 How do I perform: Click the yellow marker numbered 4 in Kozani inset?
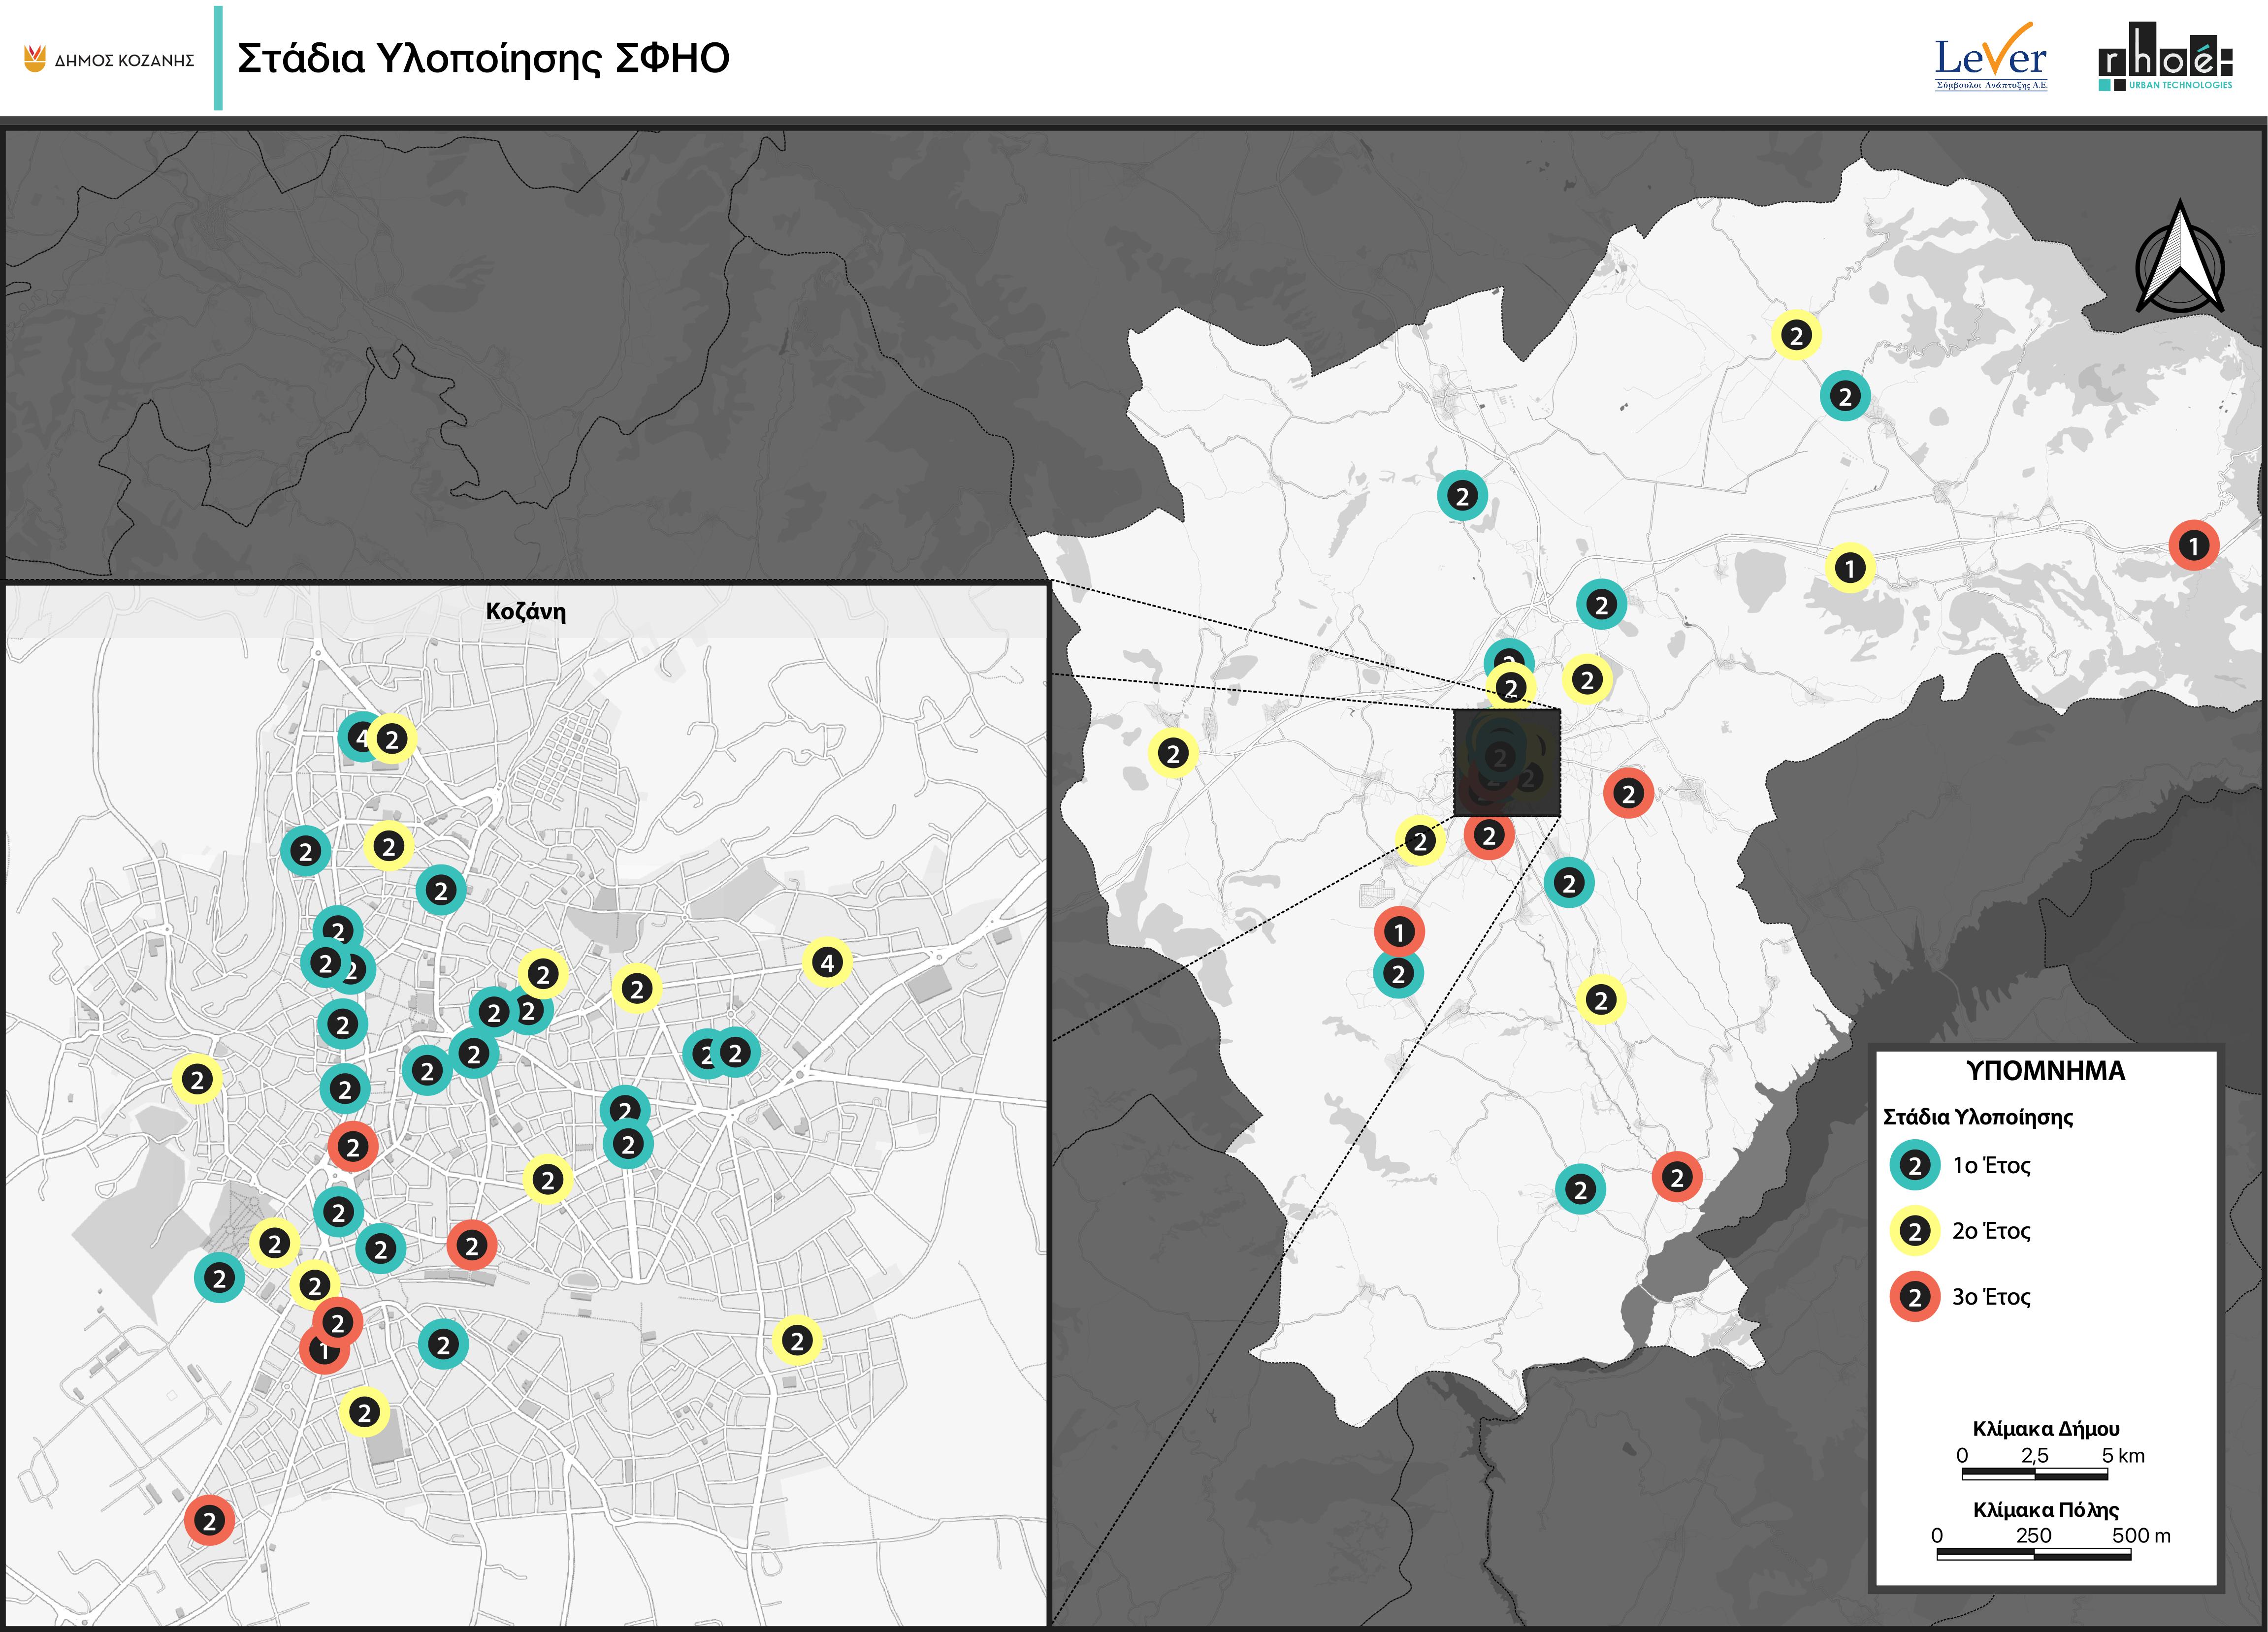pyautogui.click(x=827, y=963)
